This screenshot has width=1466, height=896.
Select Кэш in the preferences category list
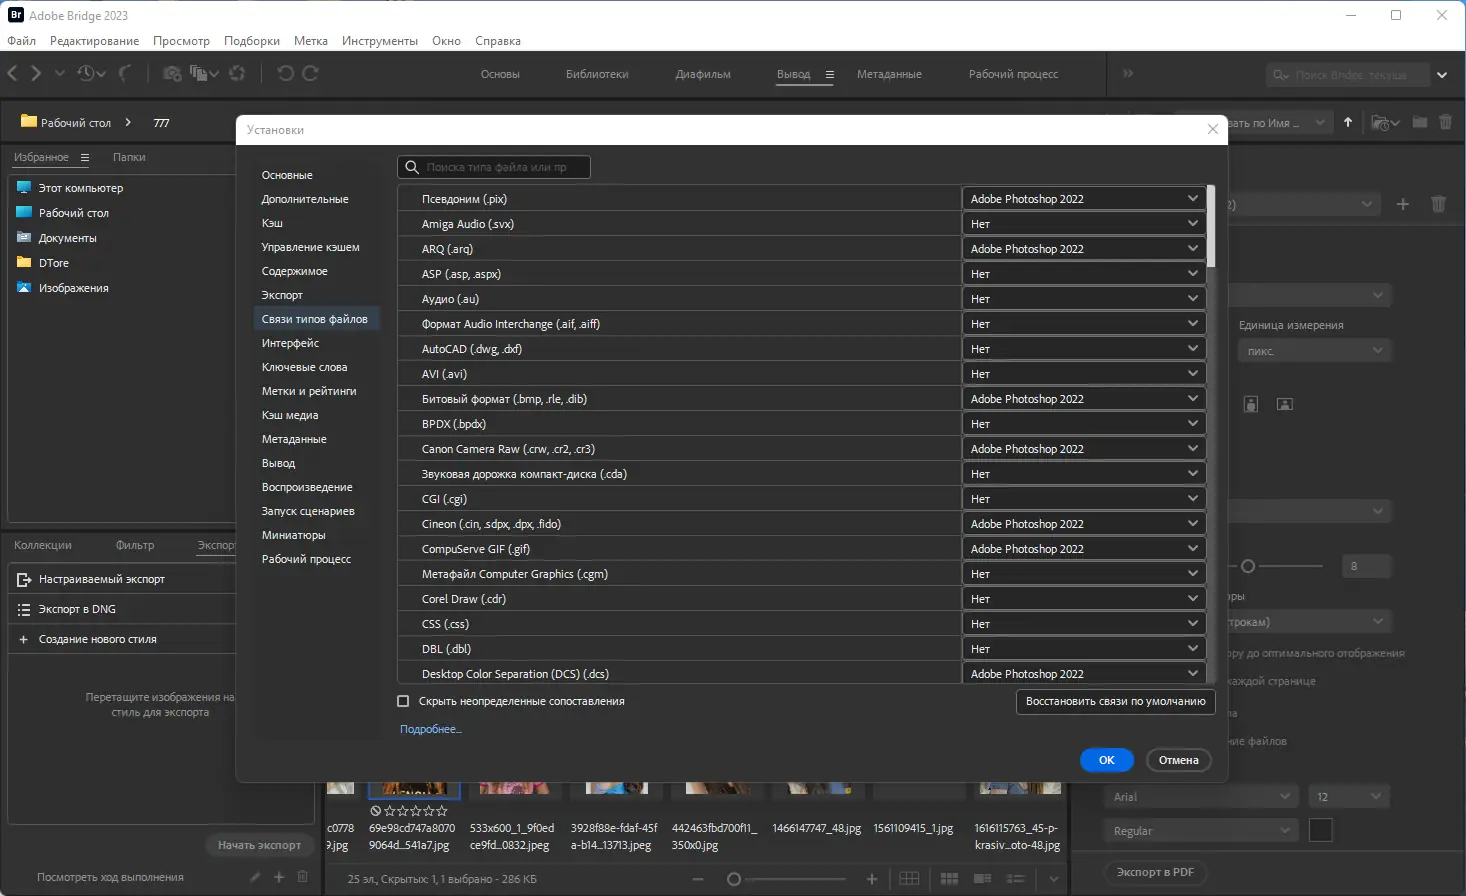pos(272,223)
